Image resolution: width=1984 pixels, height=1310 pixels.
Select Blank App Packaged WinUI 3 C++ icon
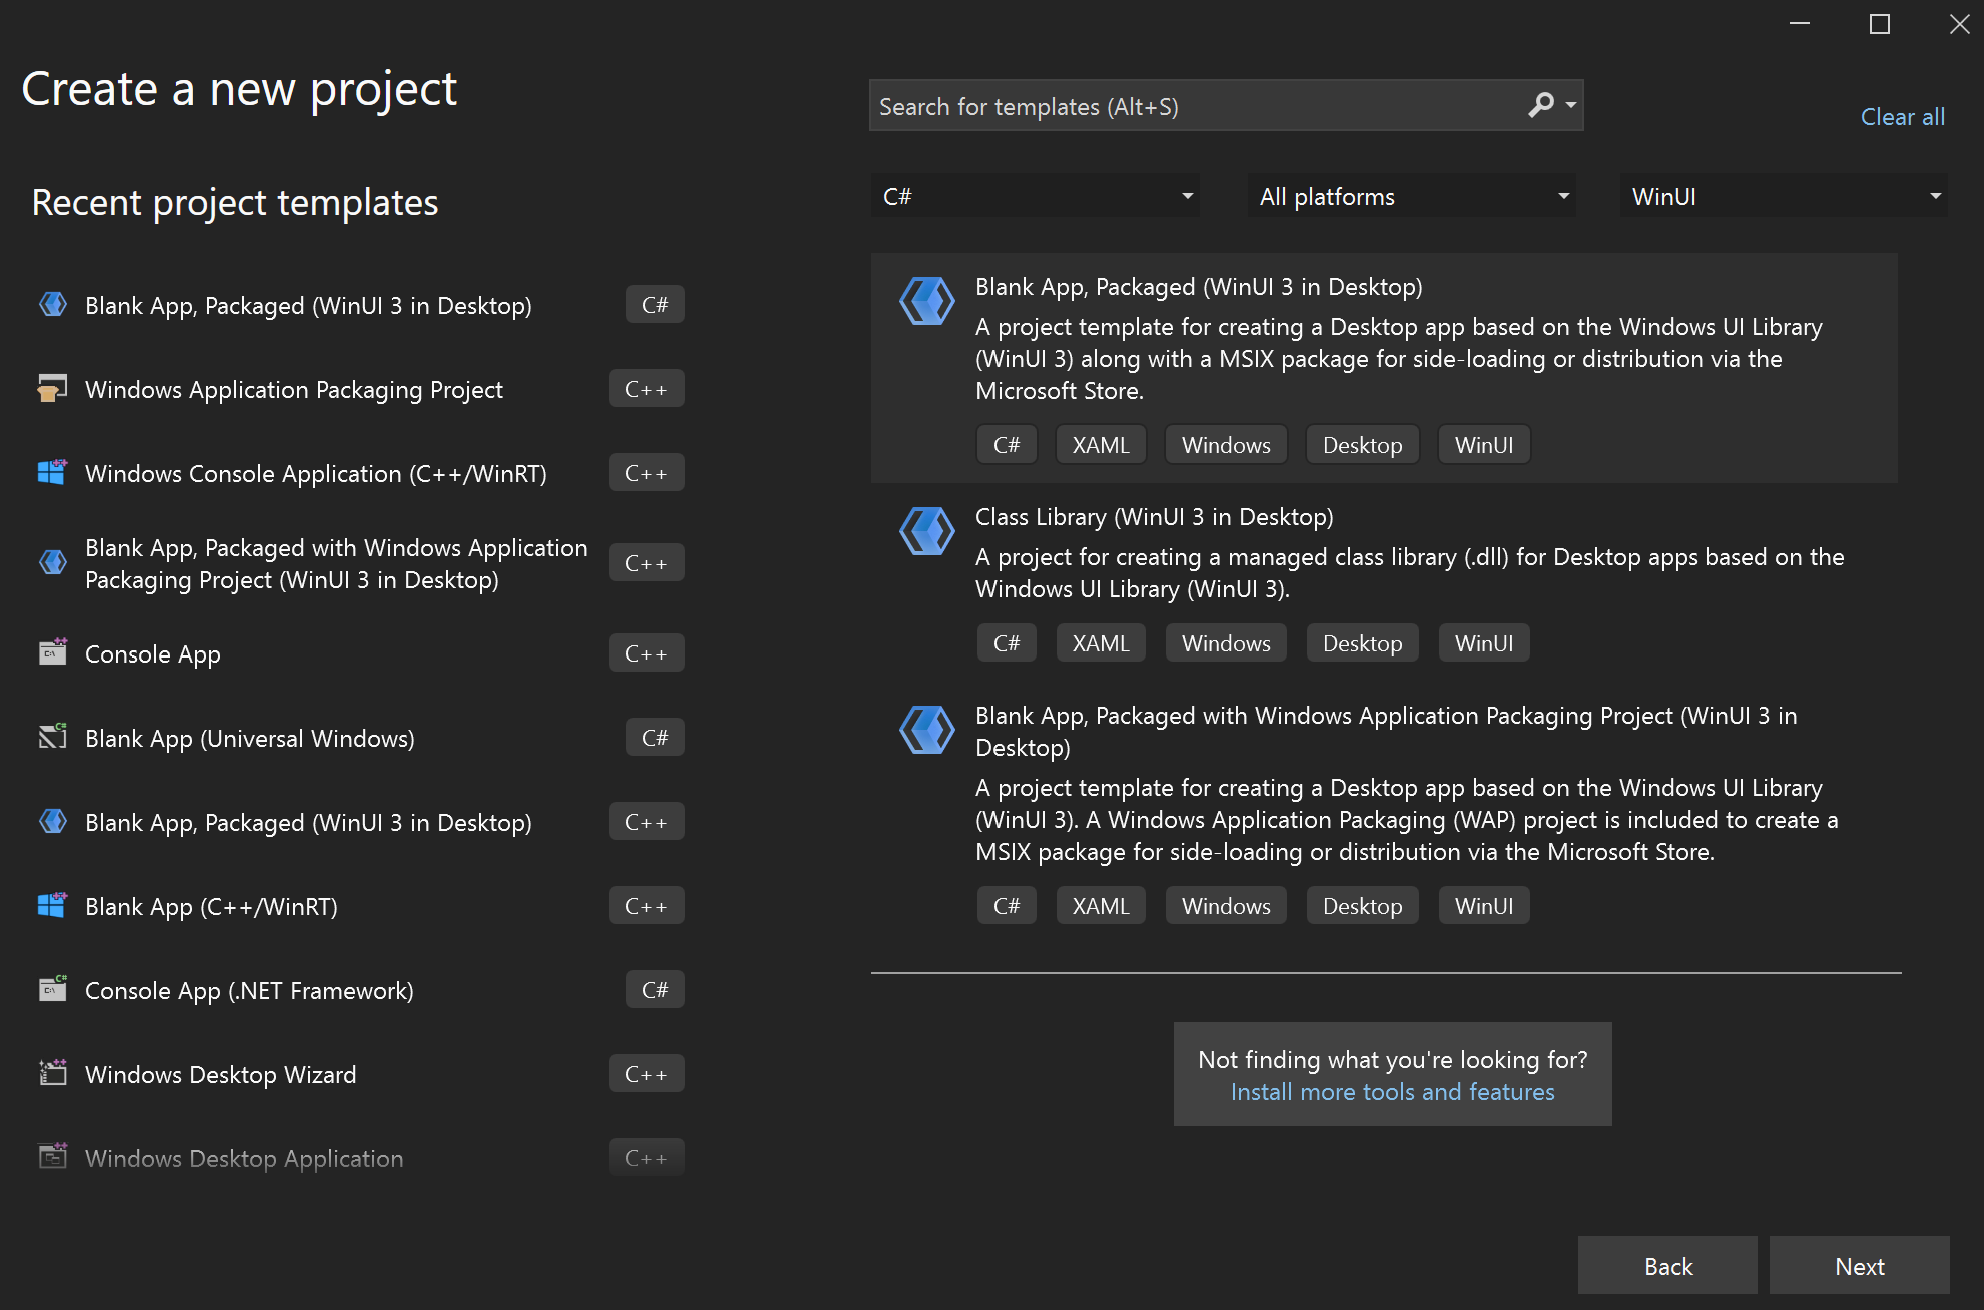pos(51,820)
